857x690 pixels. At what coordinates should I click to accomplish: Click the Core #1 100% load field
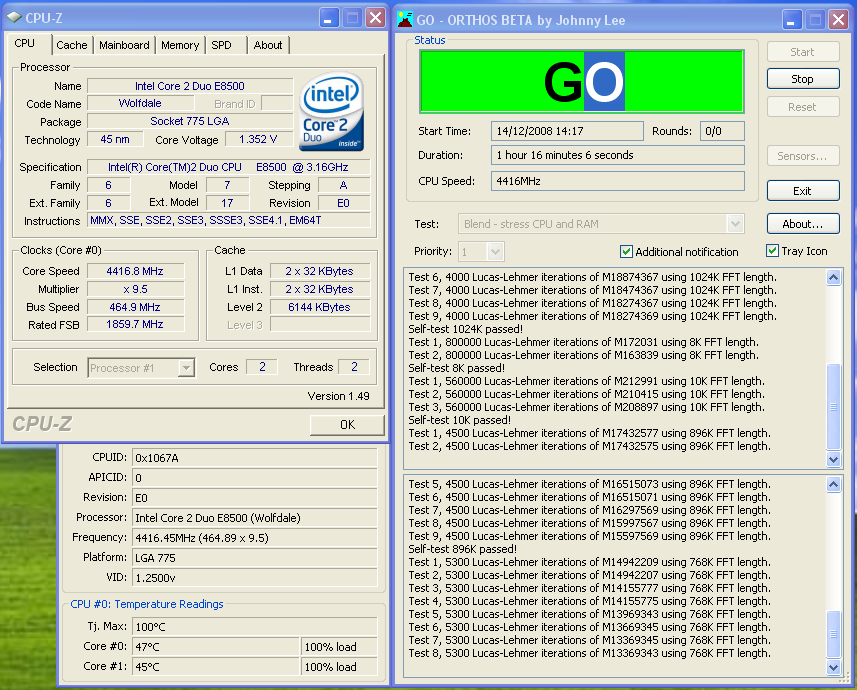pyautogui.click(x=339, y=667)
